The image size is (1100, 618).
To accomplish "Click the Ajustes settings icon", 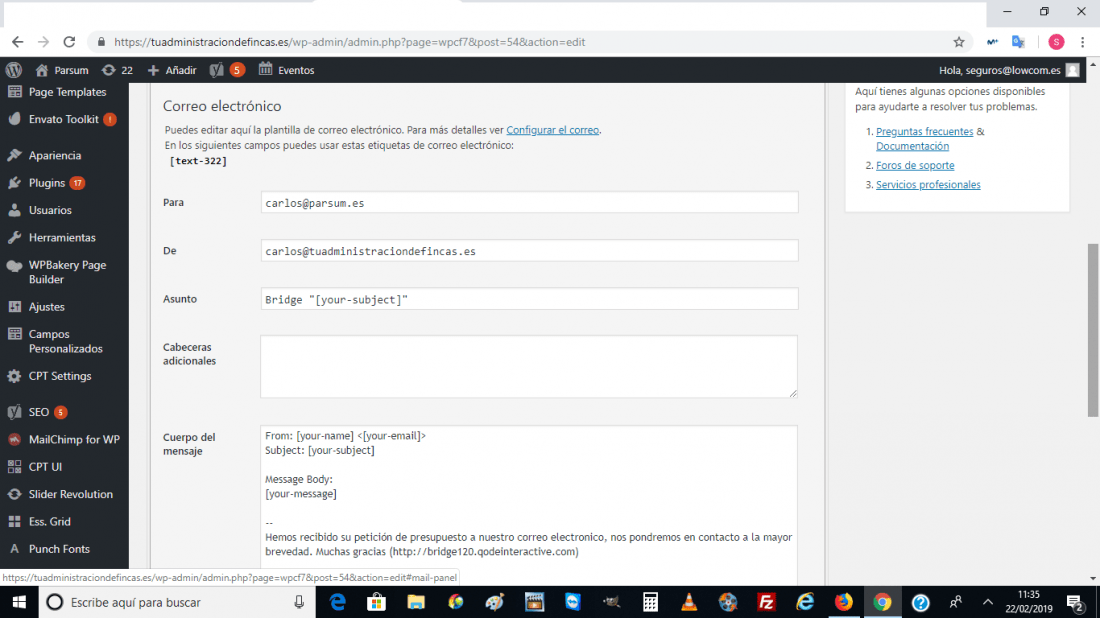I will coord(14,307).
